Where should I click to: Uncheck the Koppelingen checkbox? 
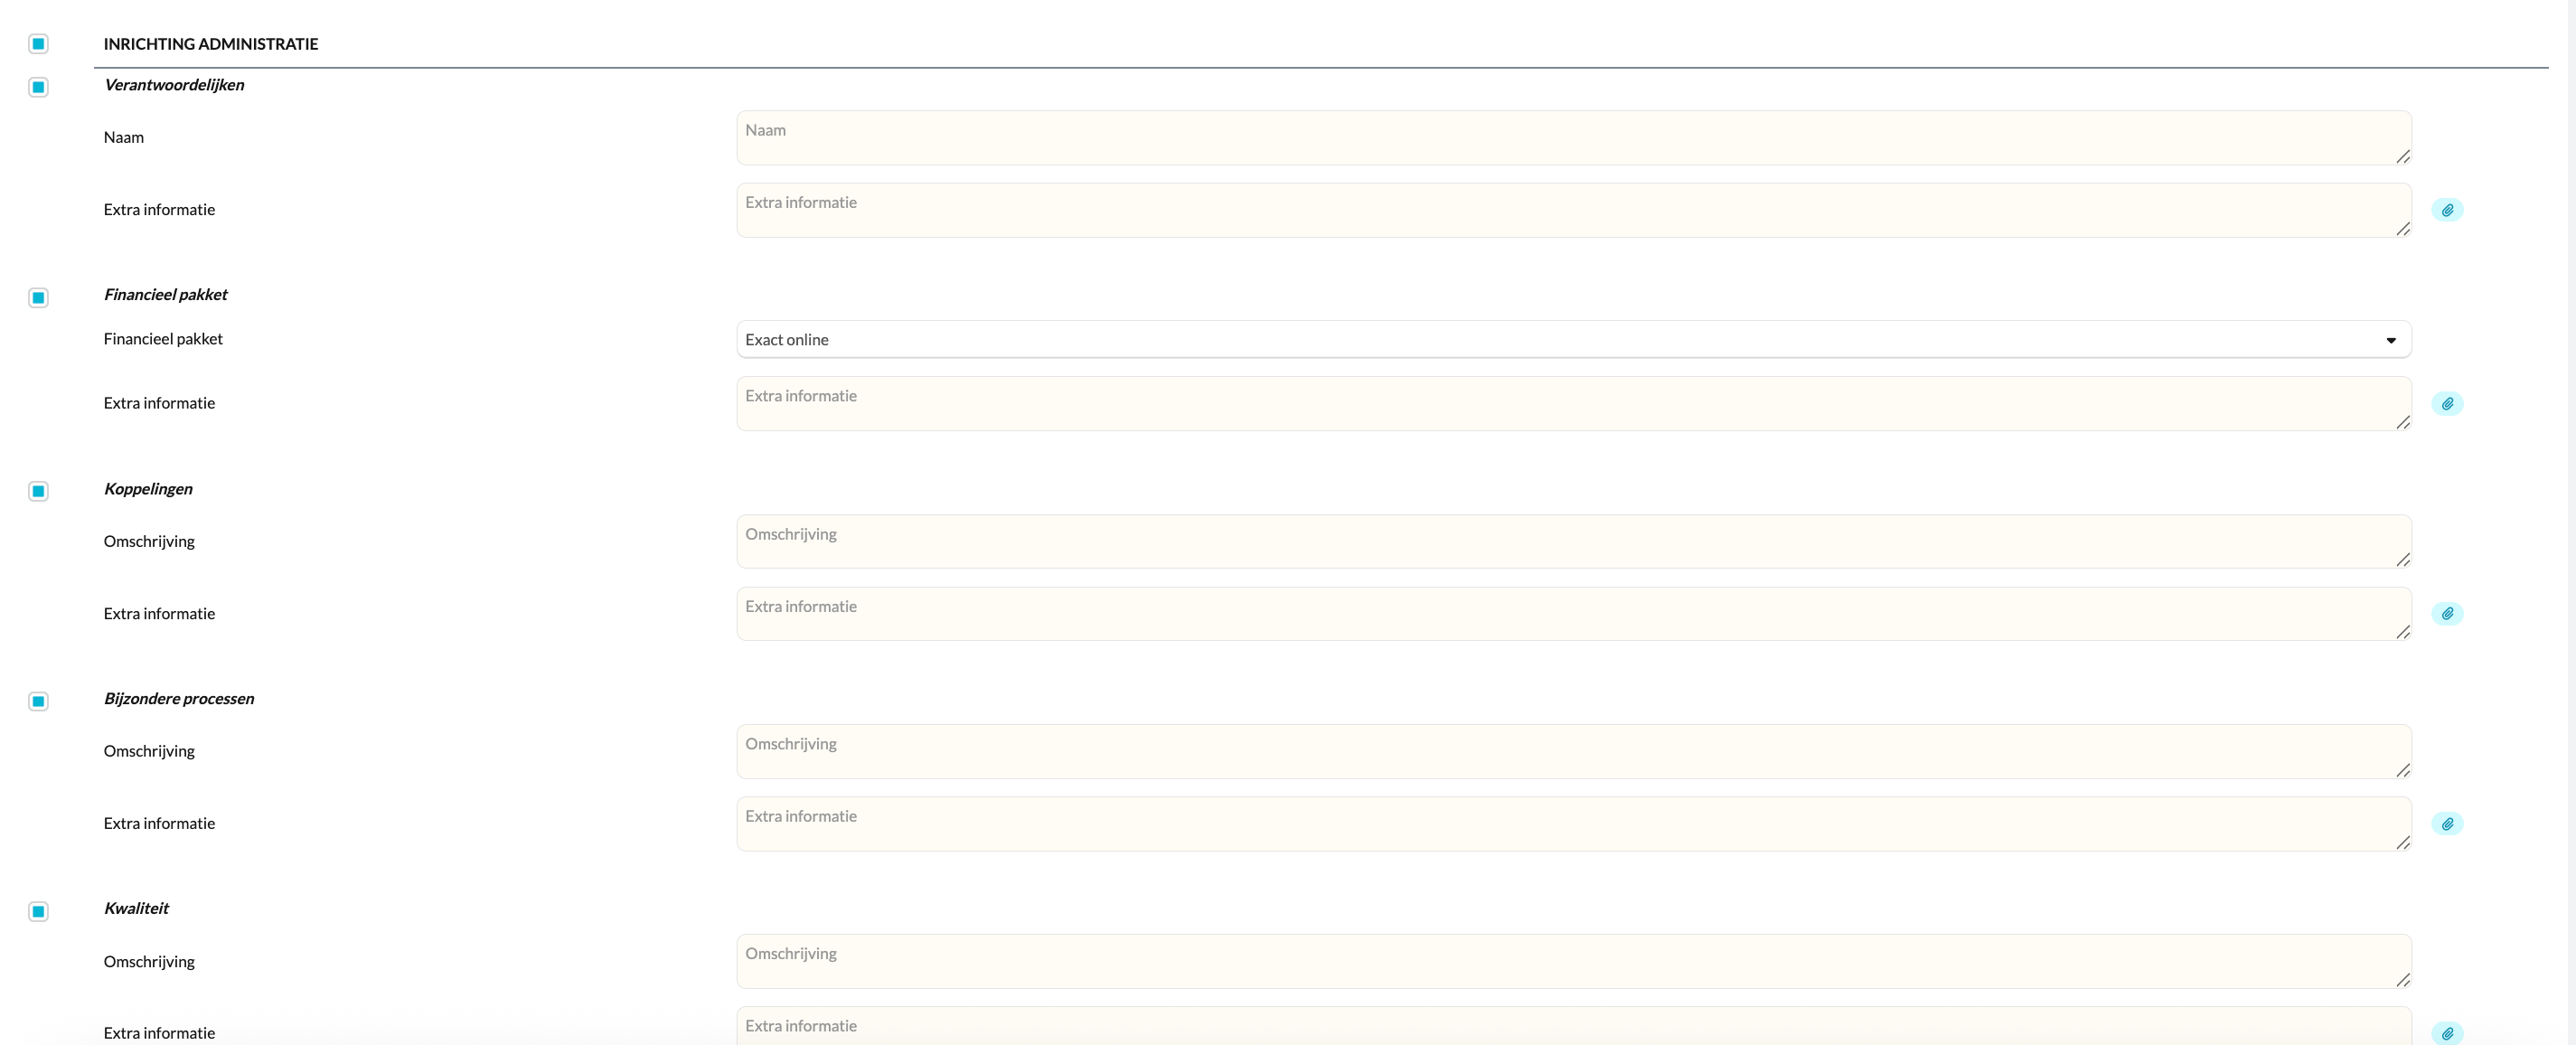click(38, 491)
